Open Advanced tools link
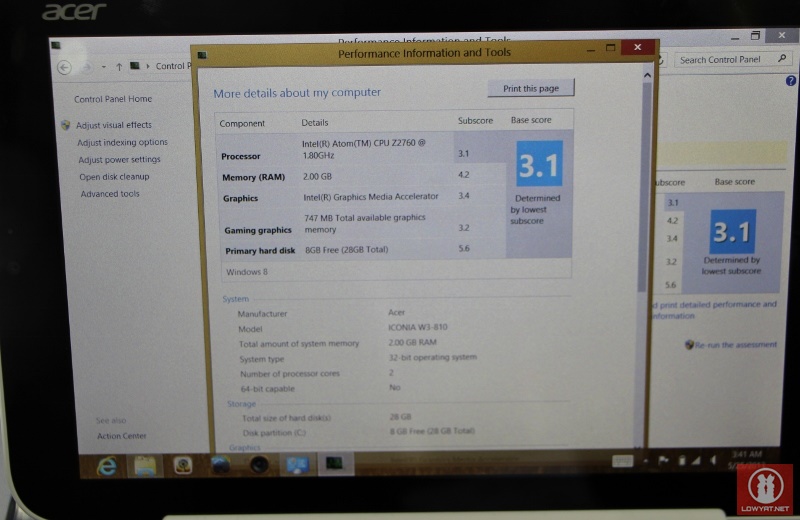 click(x=110, y=194)
